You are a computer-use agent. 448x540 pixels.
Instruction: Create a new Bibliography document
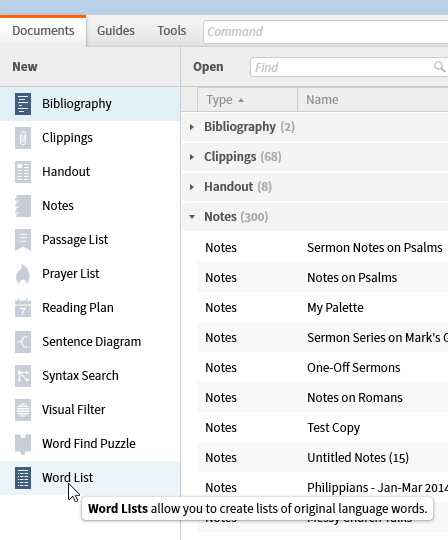[90, 104]
